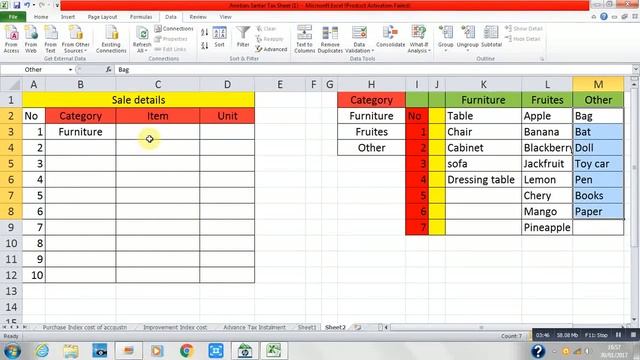Image resolution: width=640 pixels, height=360 pixels.
Task: Open the Name Box dropdown
Action: (70, 70)
